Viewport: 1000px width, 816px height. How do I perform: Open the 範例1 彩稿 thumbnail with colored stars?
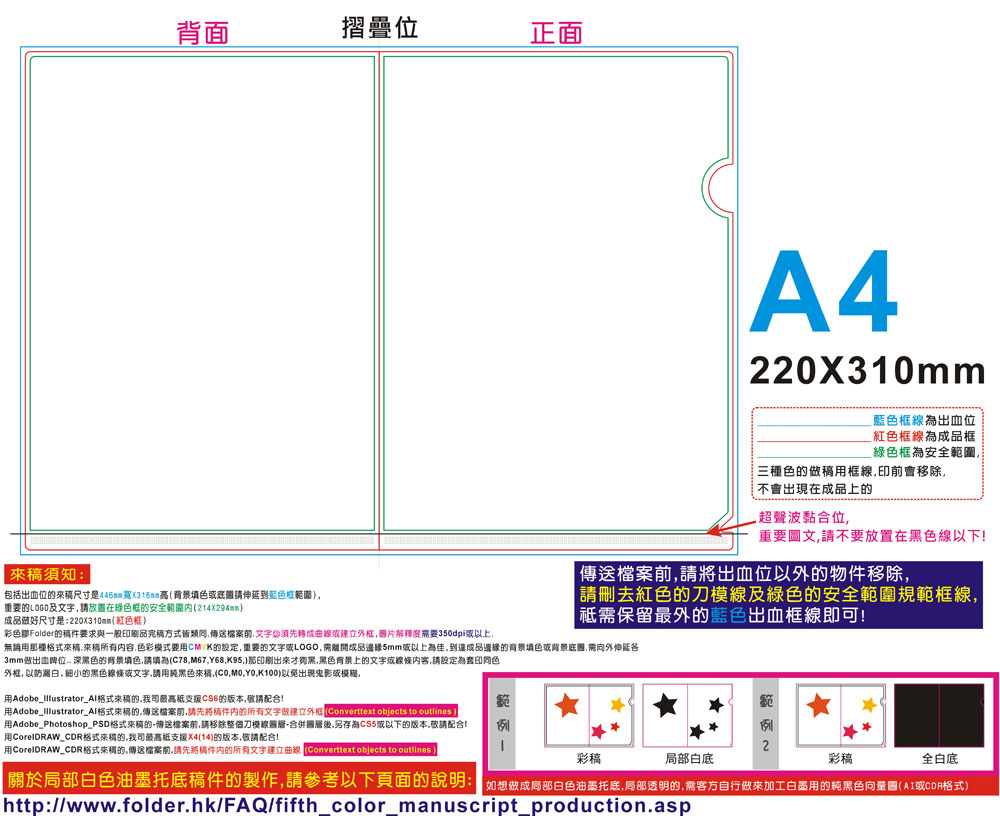coord(589,715)
